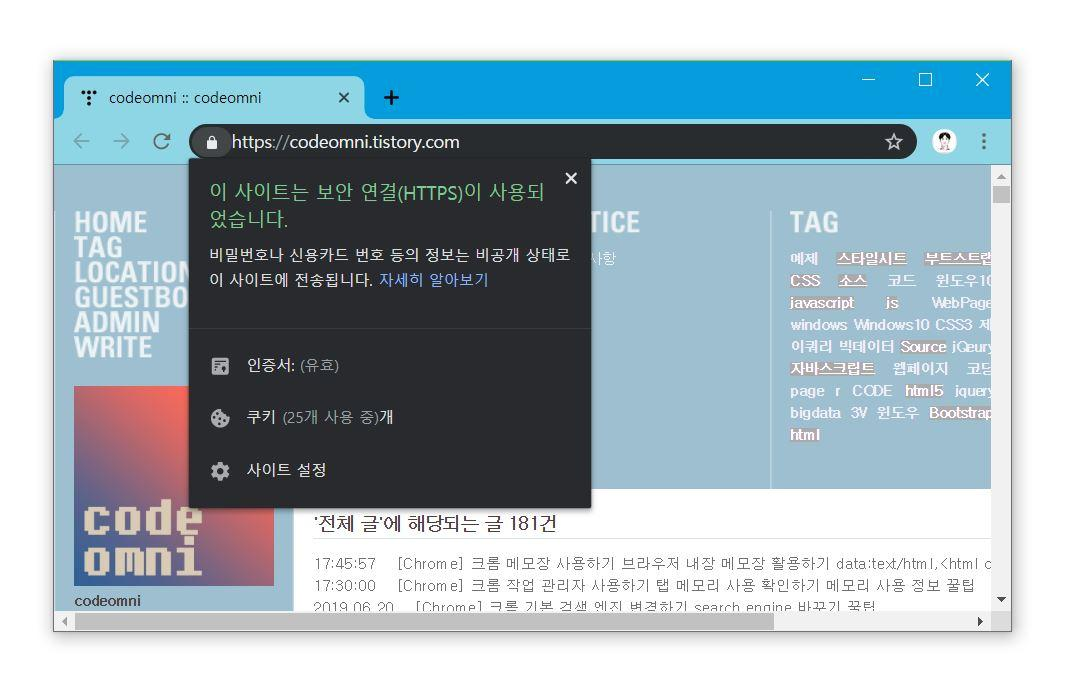Click the 자바스크립트 tag
This screenshot has height=683, width=1072.
(832, 369)
